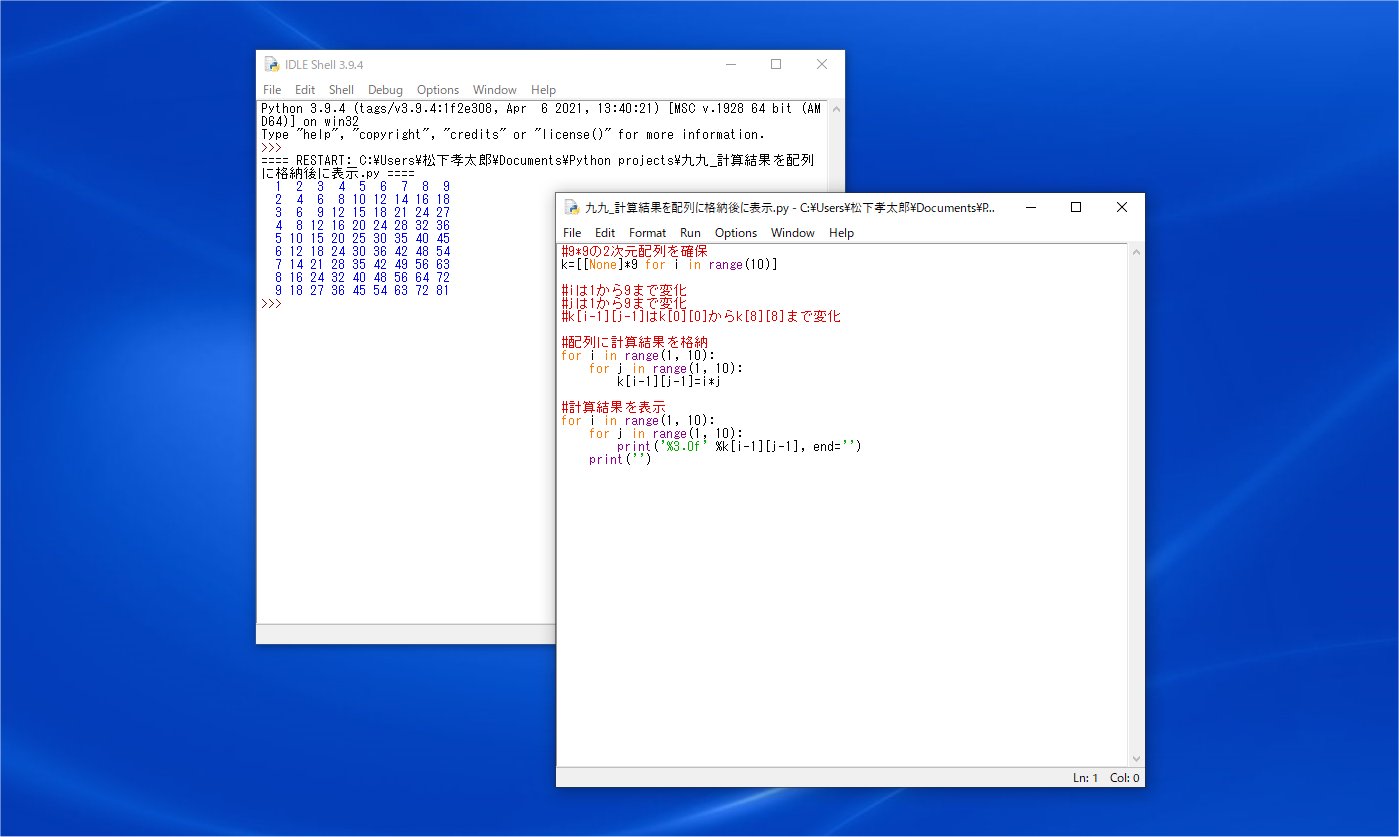Click scroll-down arrow in editor scrollbar
1399x837 pixels.
click(1135, 759)
